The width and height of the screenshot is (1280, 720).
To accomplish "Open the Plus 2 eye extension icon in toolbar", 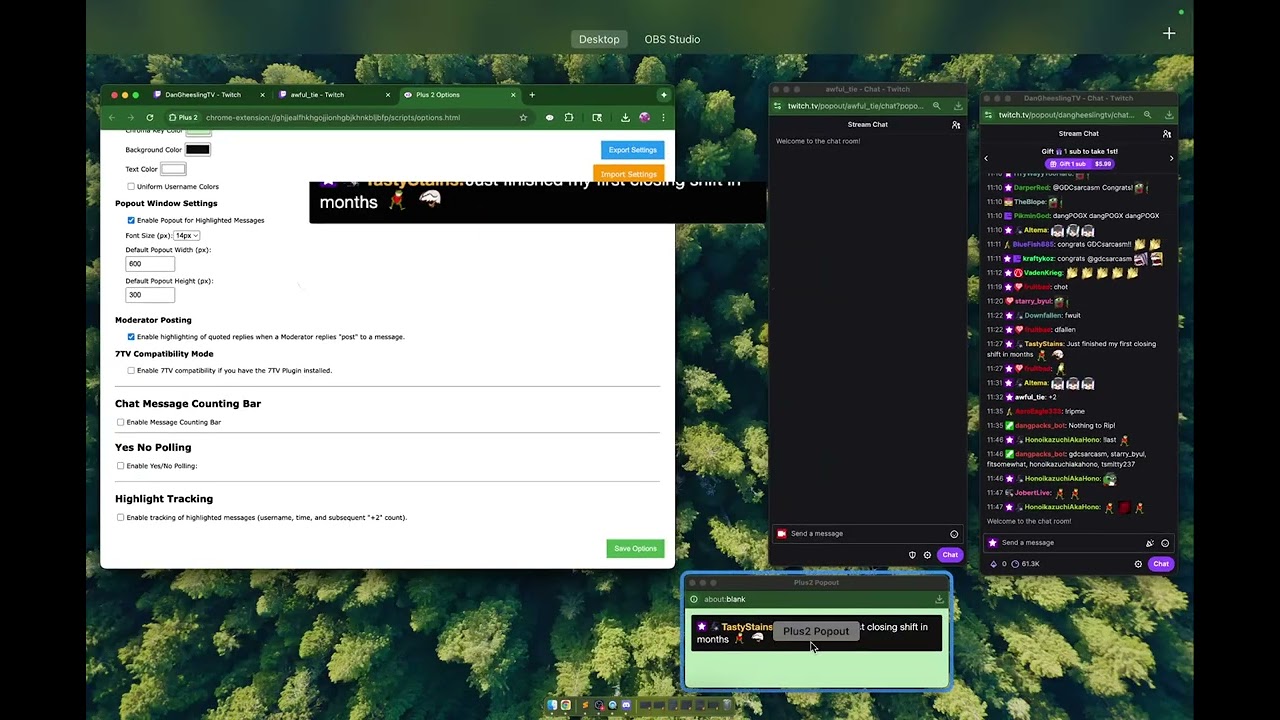I will click(549, 117).
